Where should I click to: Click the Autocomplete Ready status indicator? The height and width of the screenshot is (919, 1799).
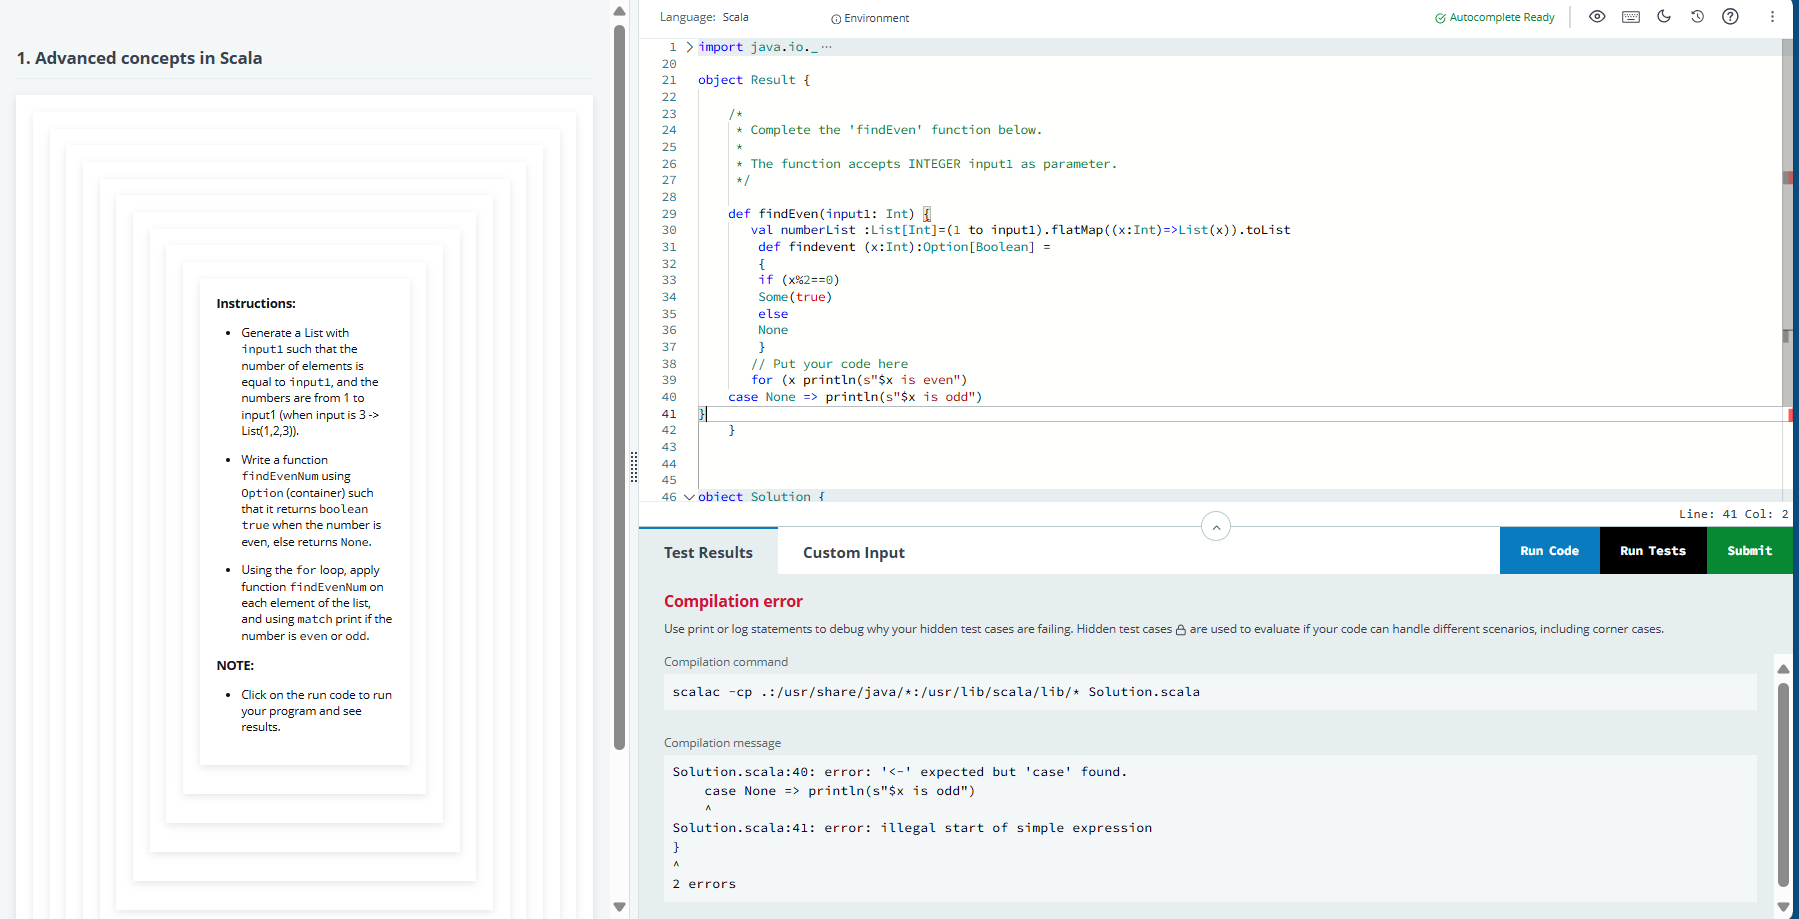click(x=1495, y=18)
